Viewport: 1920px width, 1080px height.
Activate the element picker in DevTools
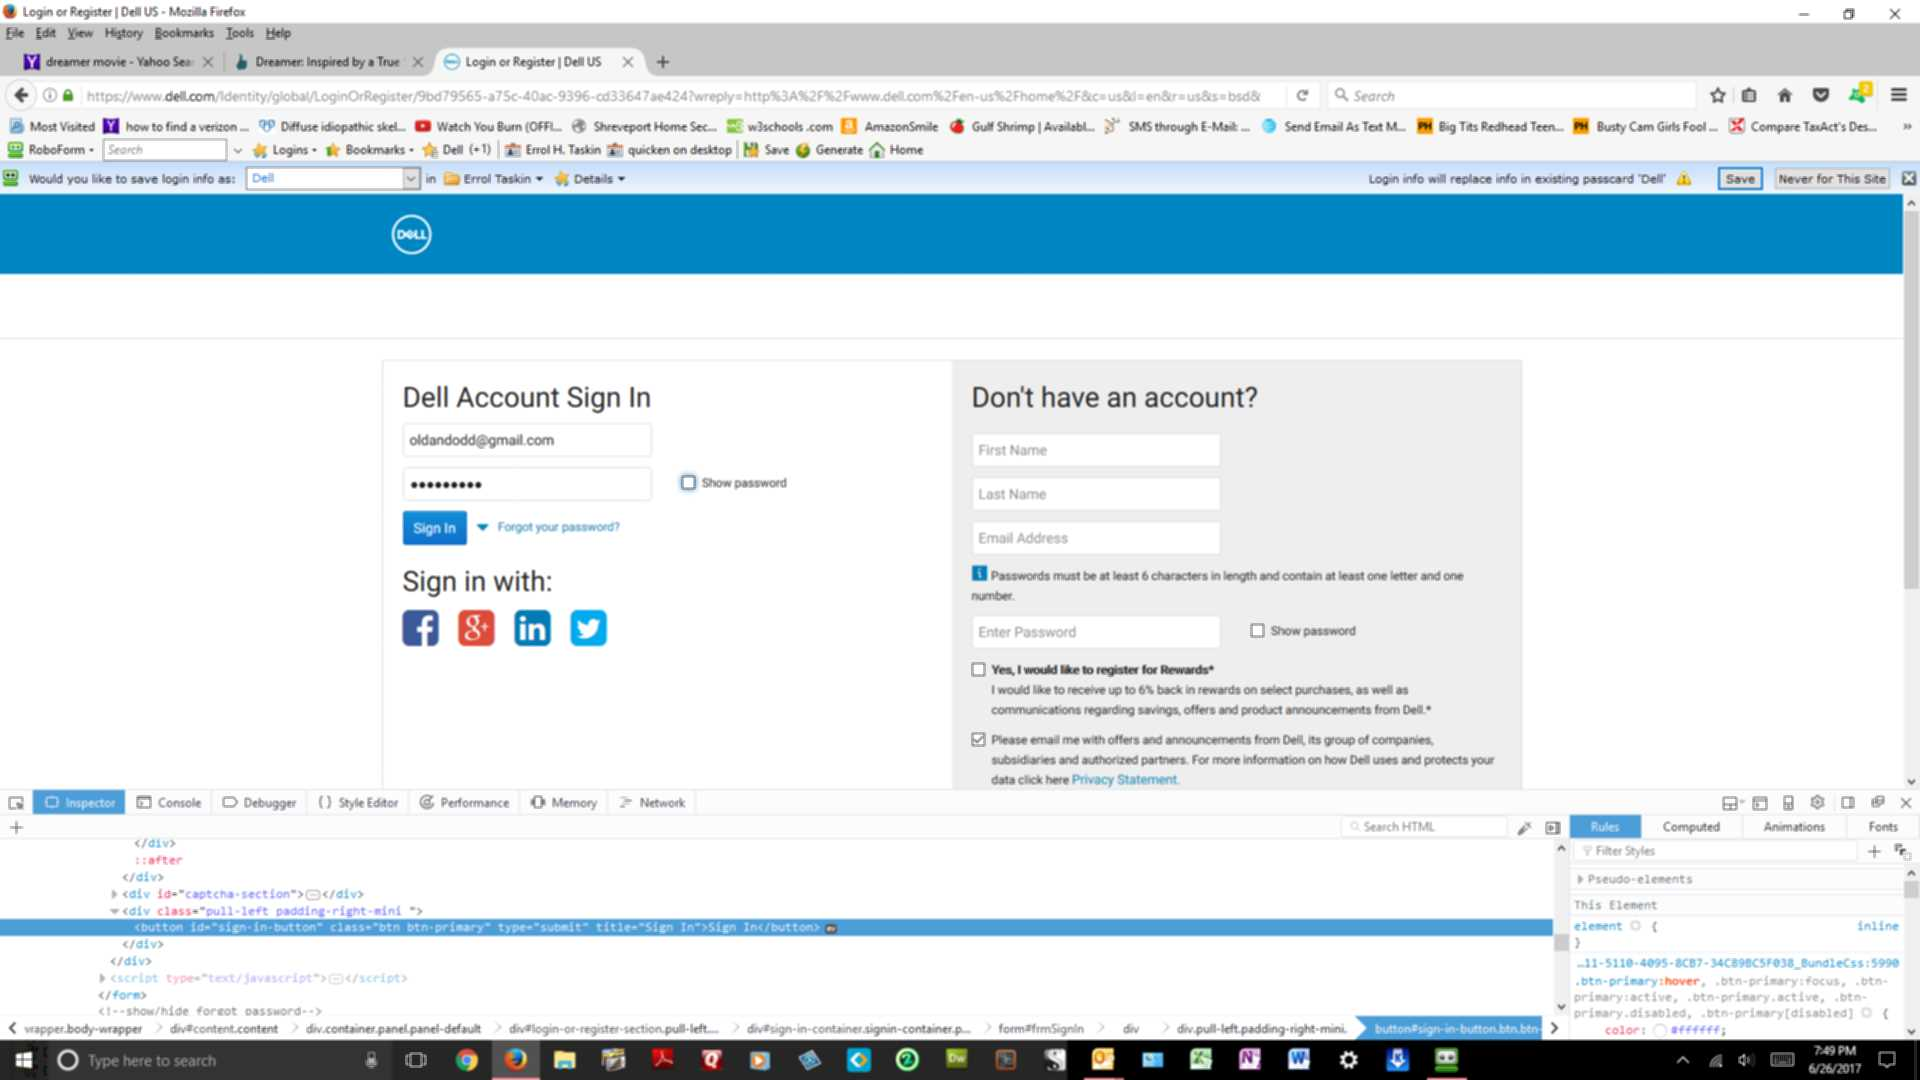point(16,802)
